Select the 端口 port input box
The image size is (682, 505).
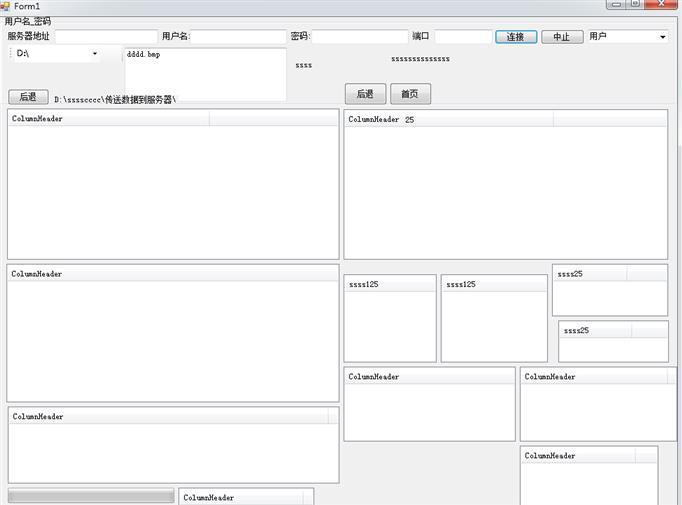point(462,37)
